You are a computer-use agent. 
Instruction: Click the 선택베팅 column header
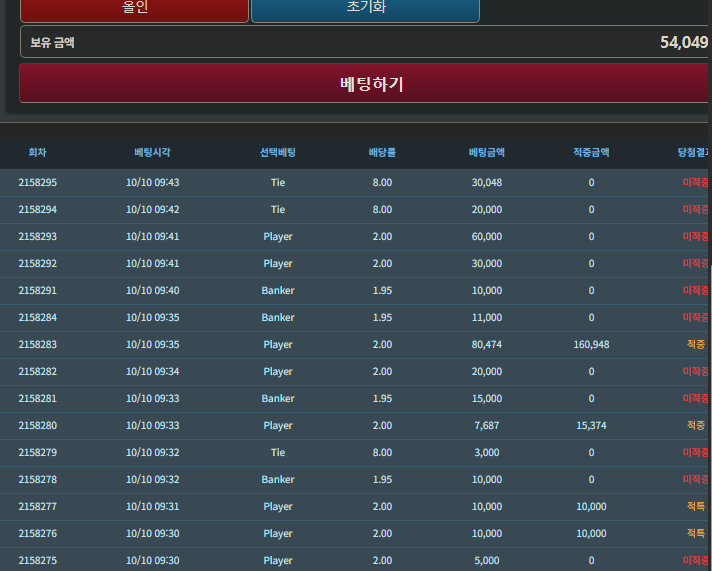click(278, 153)
